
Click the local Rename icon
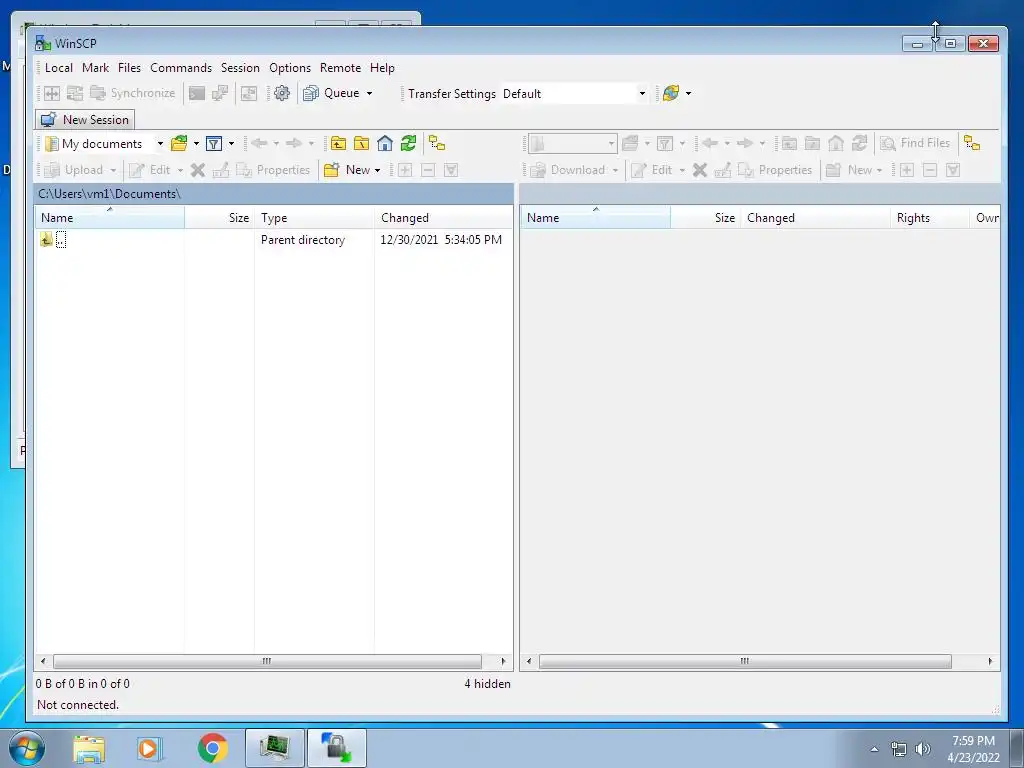pyautogui.click(x=221, y=170)
